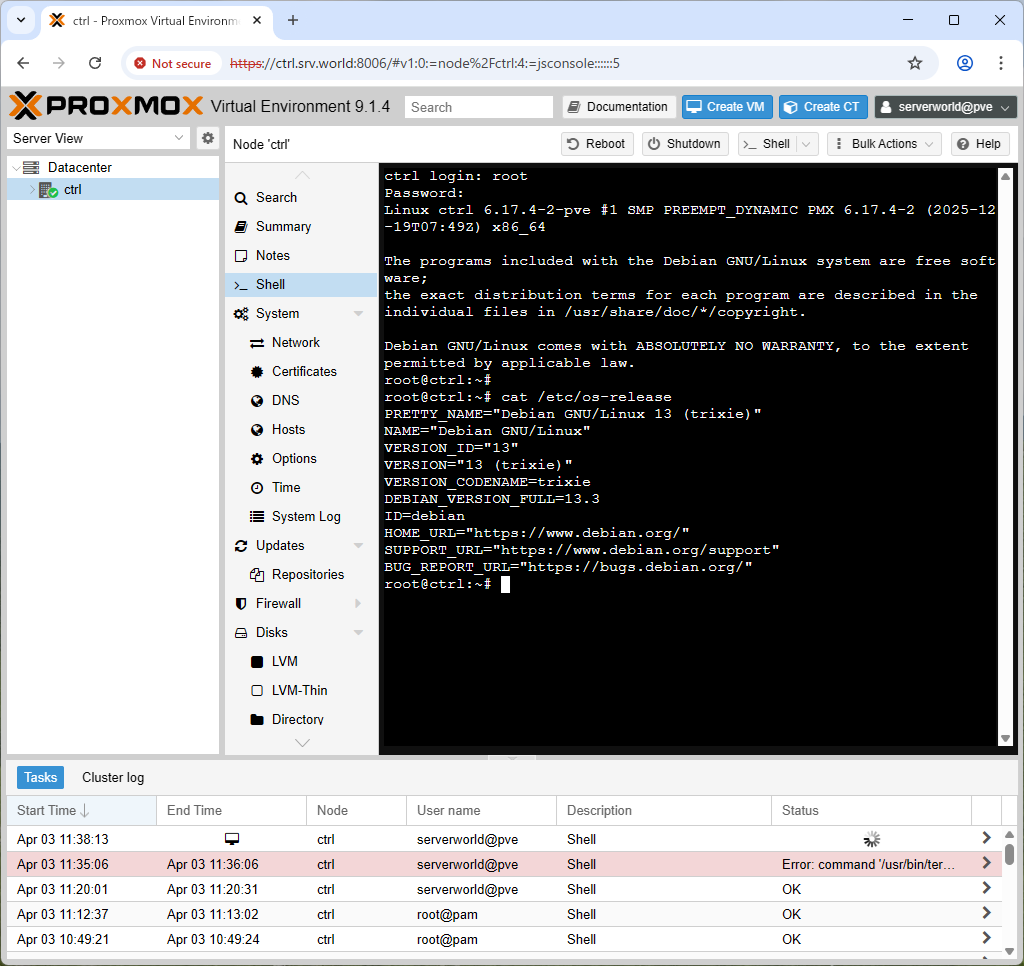1024x966 pixels.
Task: Expand the ctrl node in tree
Action: click(32, 190)
